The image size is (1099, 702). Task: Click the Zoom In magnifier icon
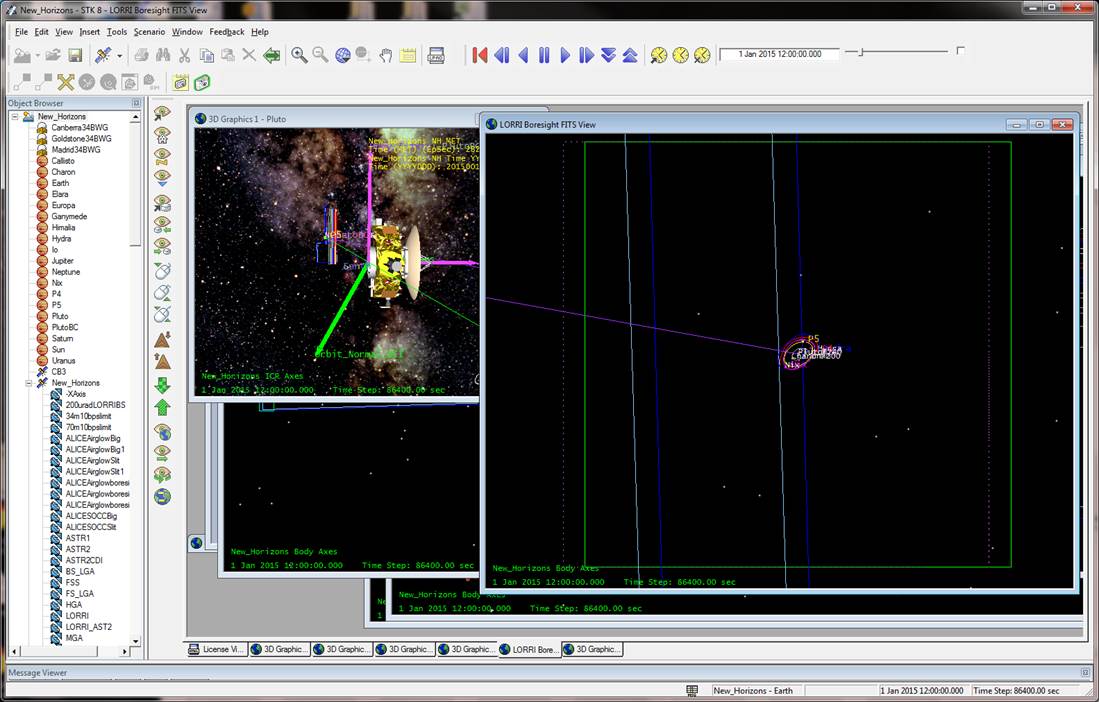pyautogui.click(x=299, y=56)
